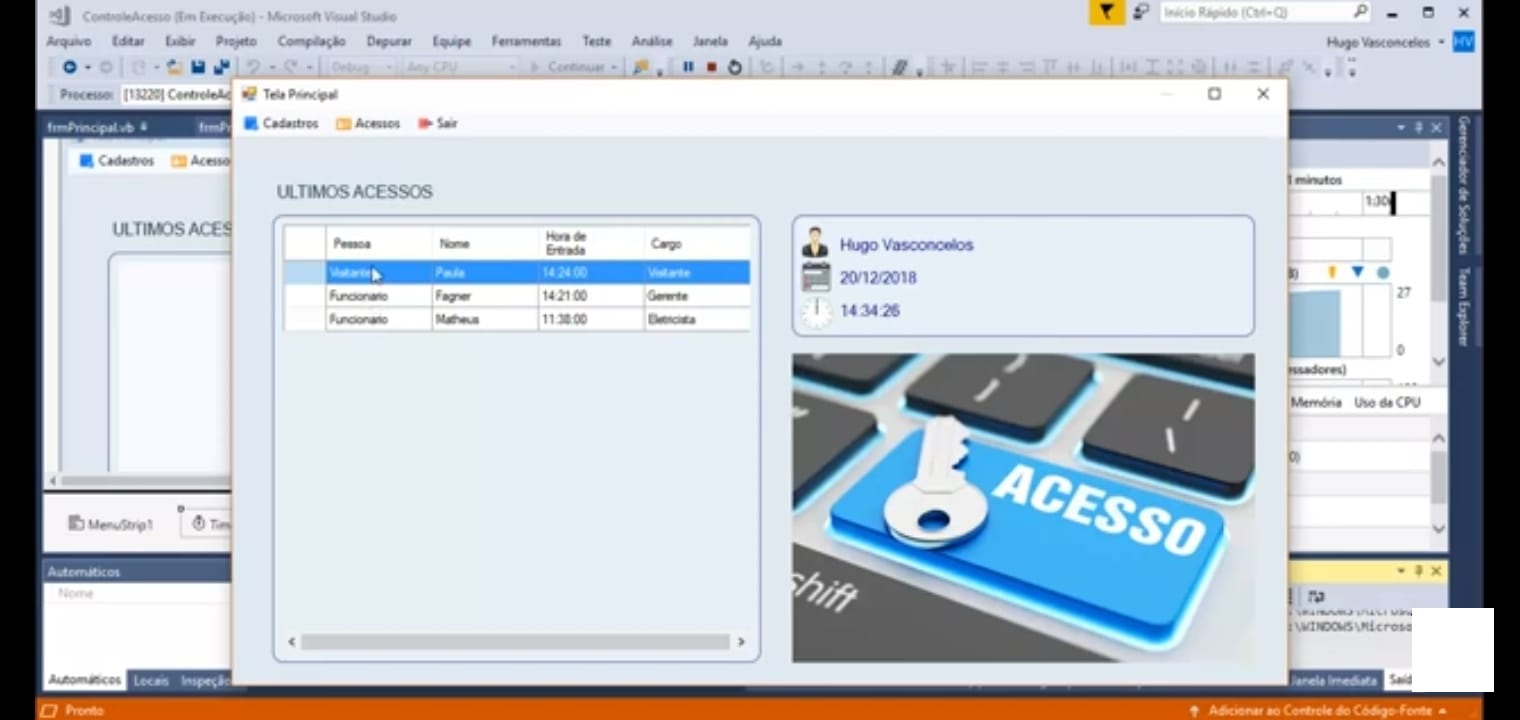Screen dimensions: 1520x720
Task: Click the Gerente cargo cell
Action: tap(697, 296)
